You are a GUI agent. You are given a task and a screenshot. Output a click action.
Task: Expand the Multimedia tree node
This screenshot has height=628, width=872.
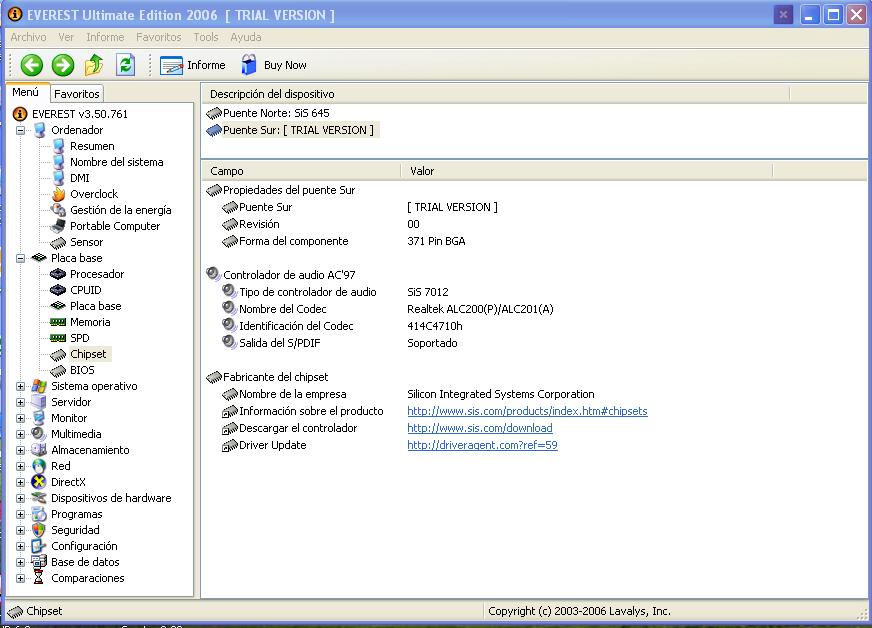pyautogui.click(x=21, y=434)
